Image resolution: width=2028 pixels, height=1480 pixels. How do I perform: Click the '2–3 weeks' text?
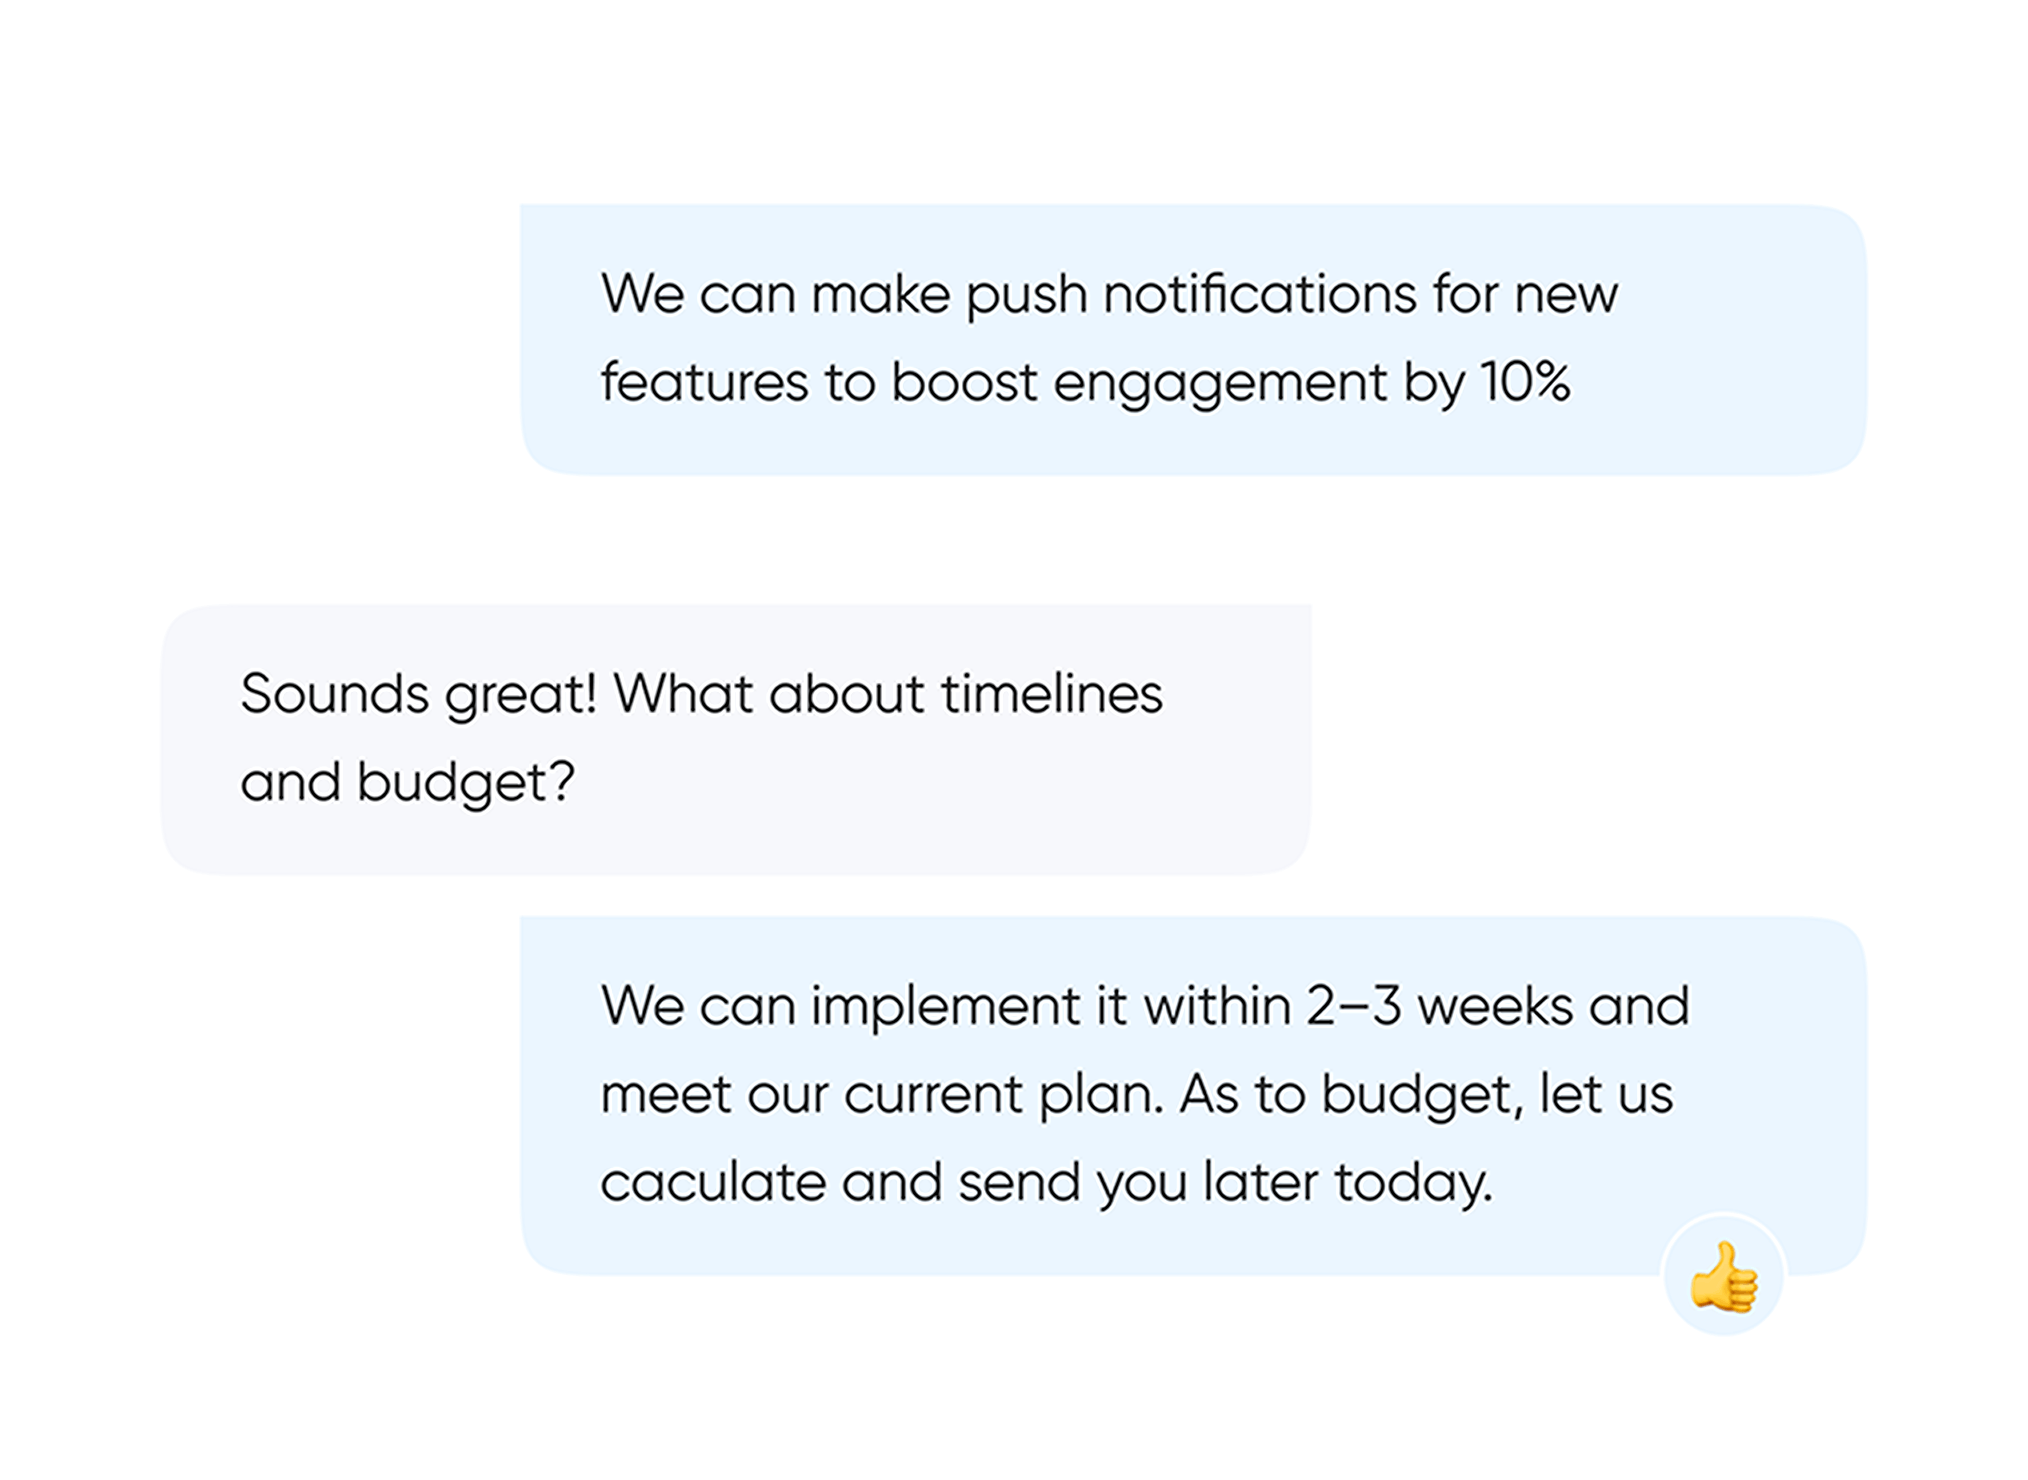pyautogui.click(x=1439, y=1006)
